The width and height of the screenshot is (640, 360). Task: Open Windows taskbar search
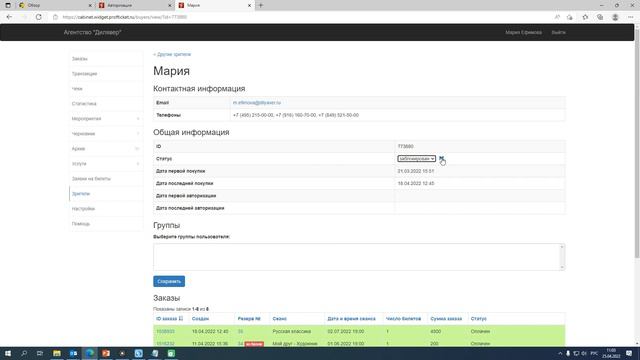click(x=24, y=353)
